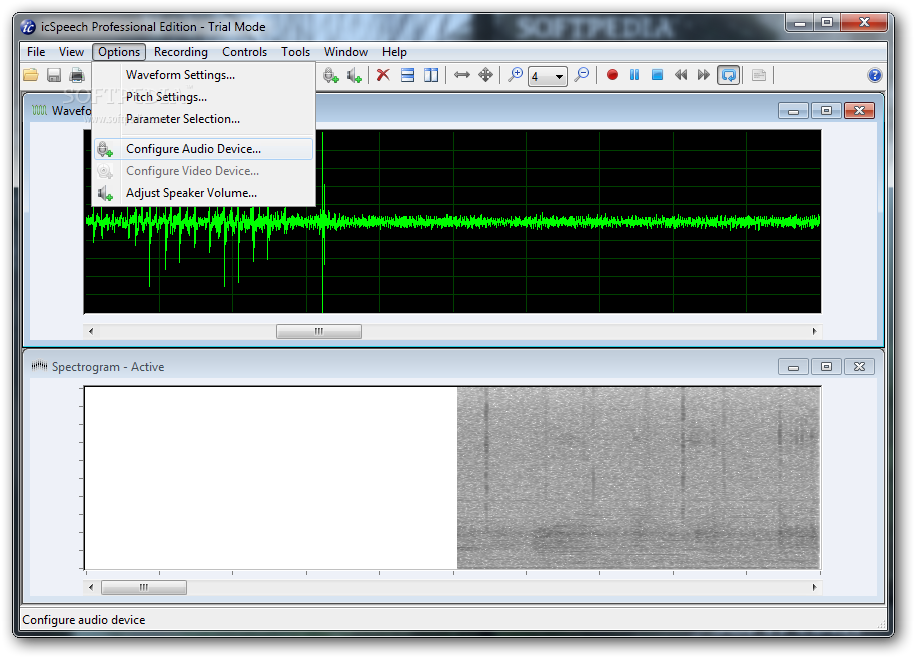Viewport: 915px width, 658px height.
Task: Choose Pitch Settings menu entry
Action: point(204,97)
